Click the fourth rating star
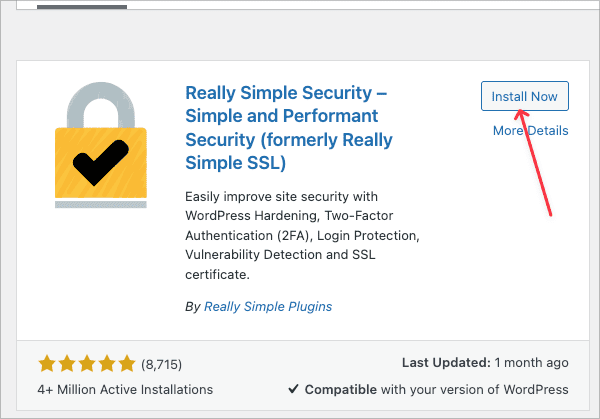Screen dimensions: 600x419 pos(106,364)
